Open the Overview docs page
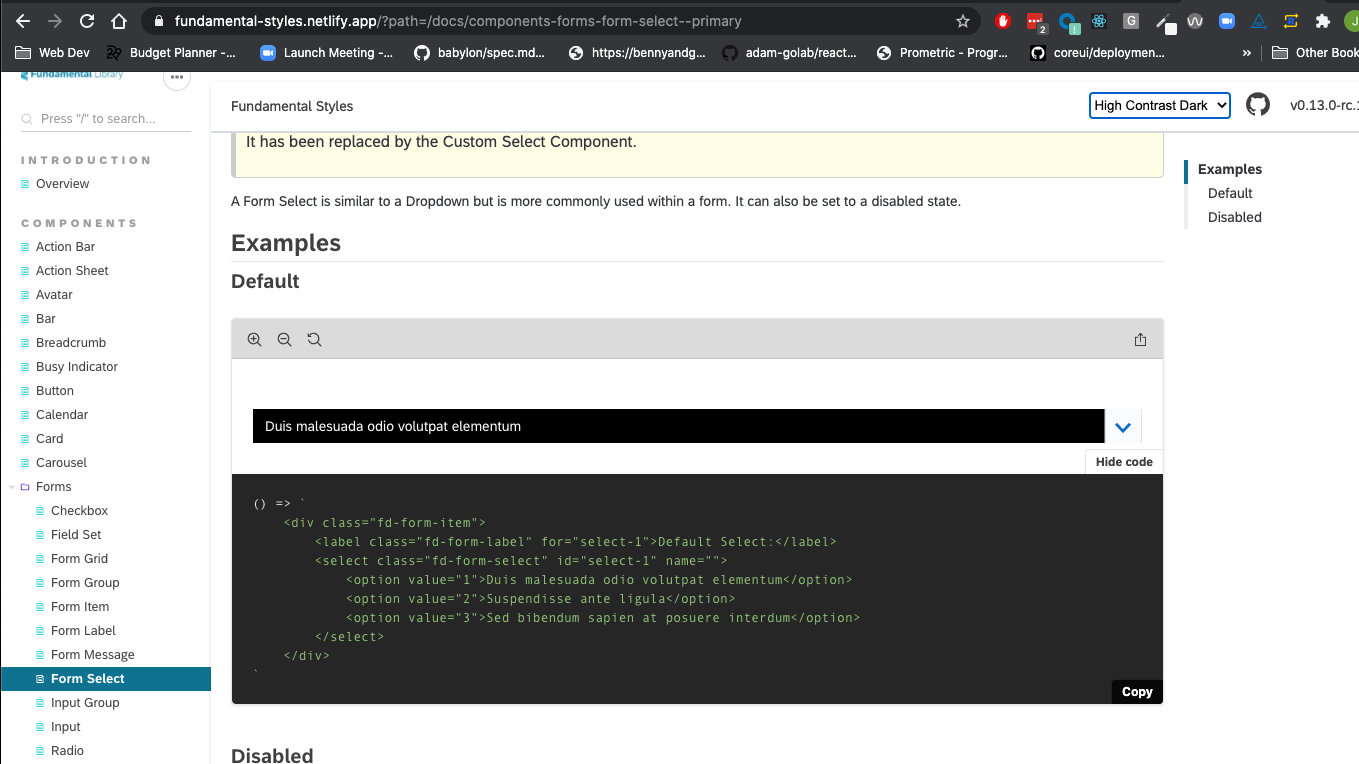 pos(62,184)
